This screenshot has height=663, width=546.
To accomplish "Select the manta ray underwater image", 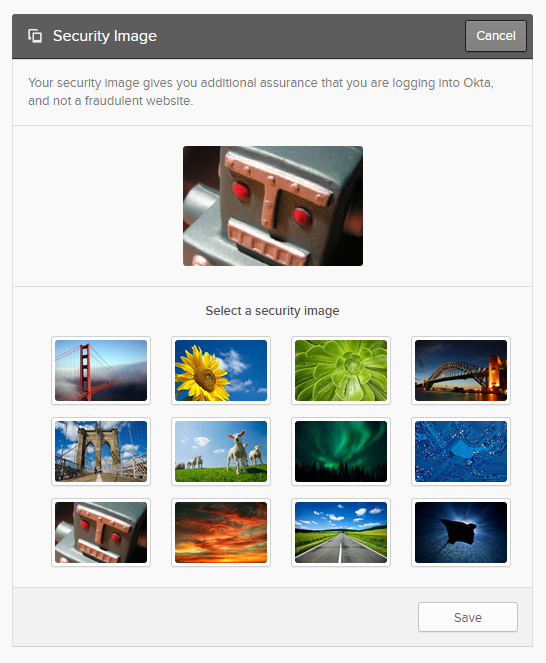I will (461, 532).
